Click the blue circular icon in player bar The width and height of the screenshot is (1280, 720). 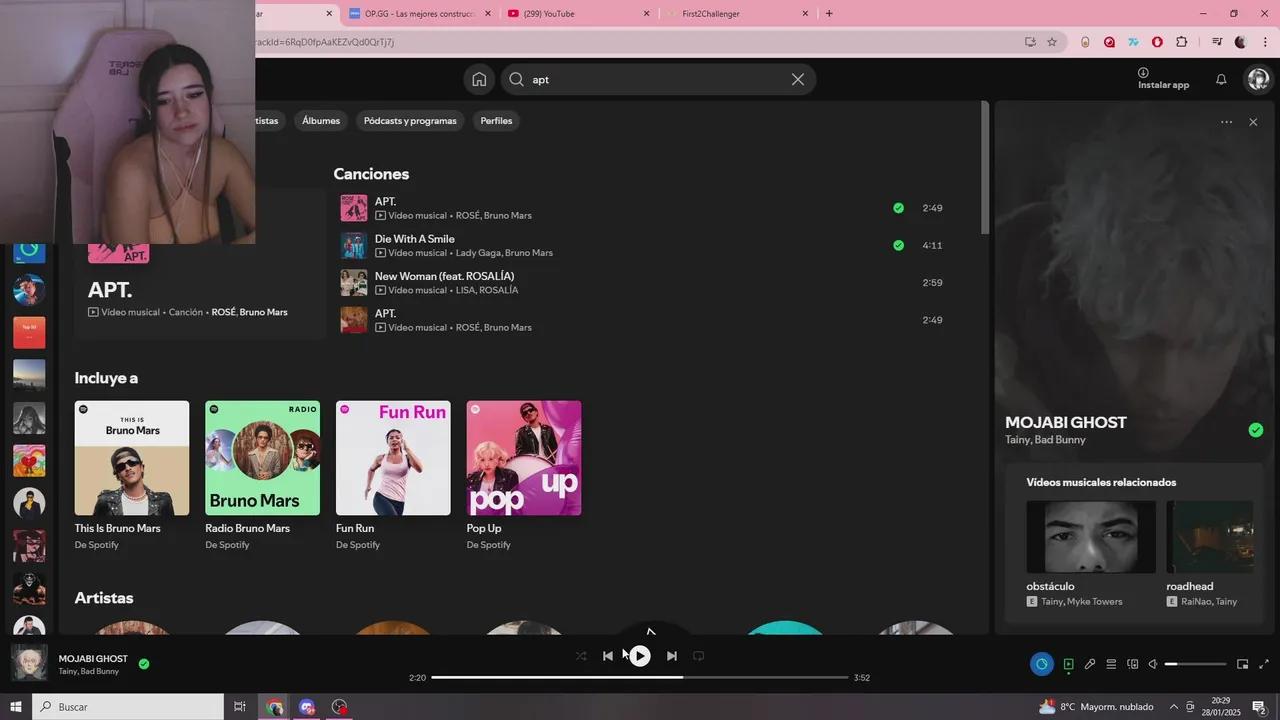click(x=1042, y=664)
